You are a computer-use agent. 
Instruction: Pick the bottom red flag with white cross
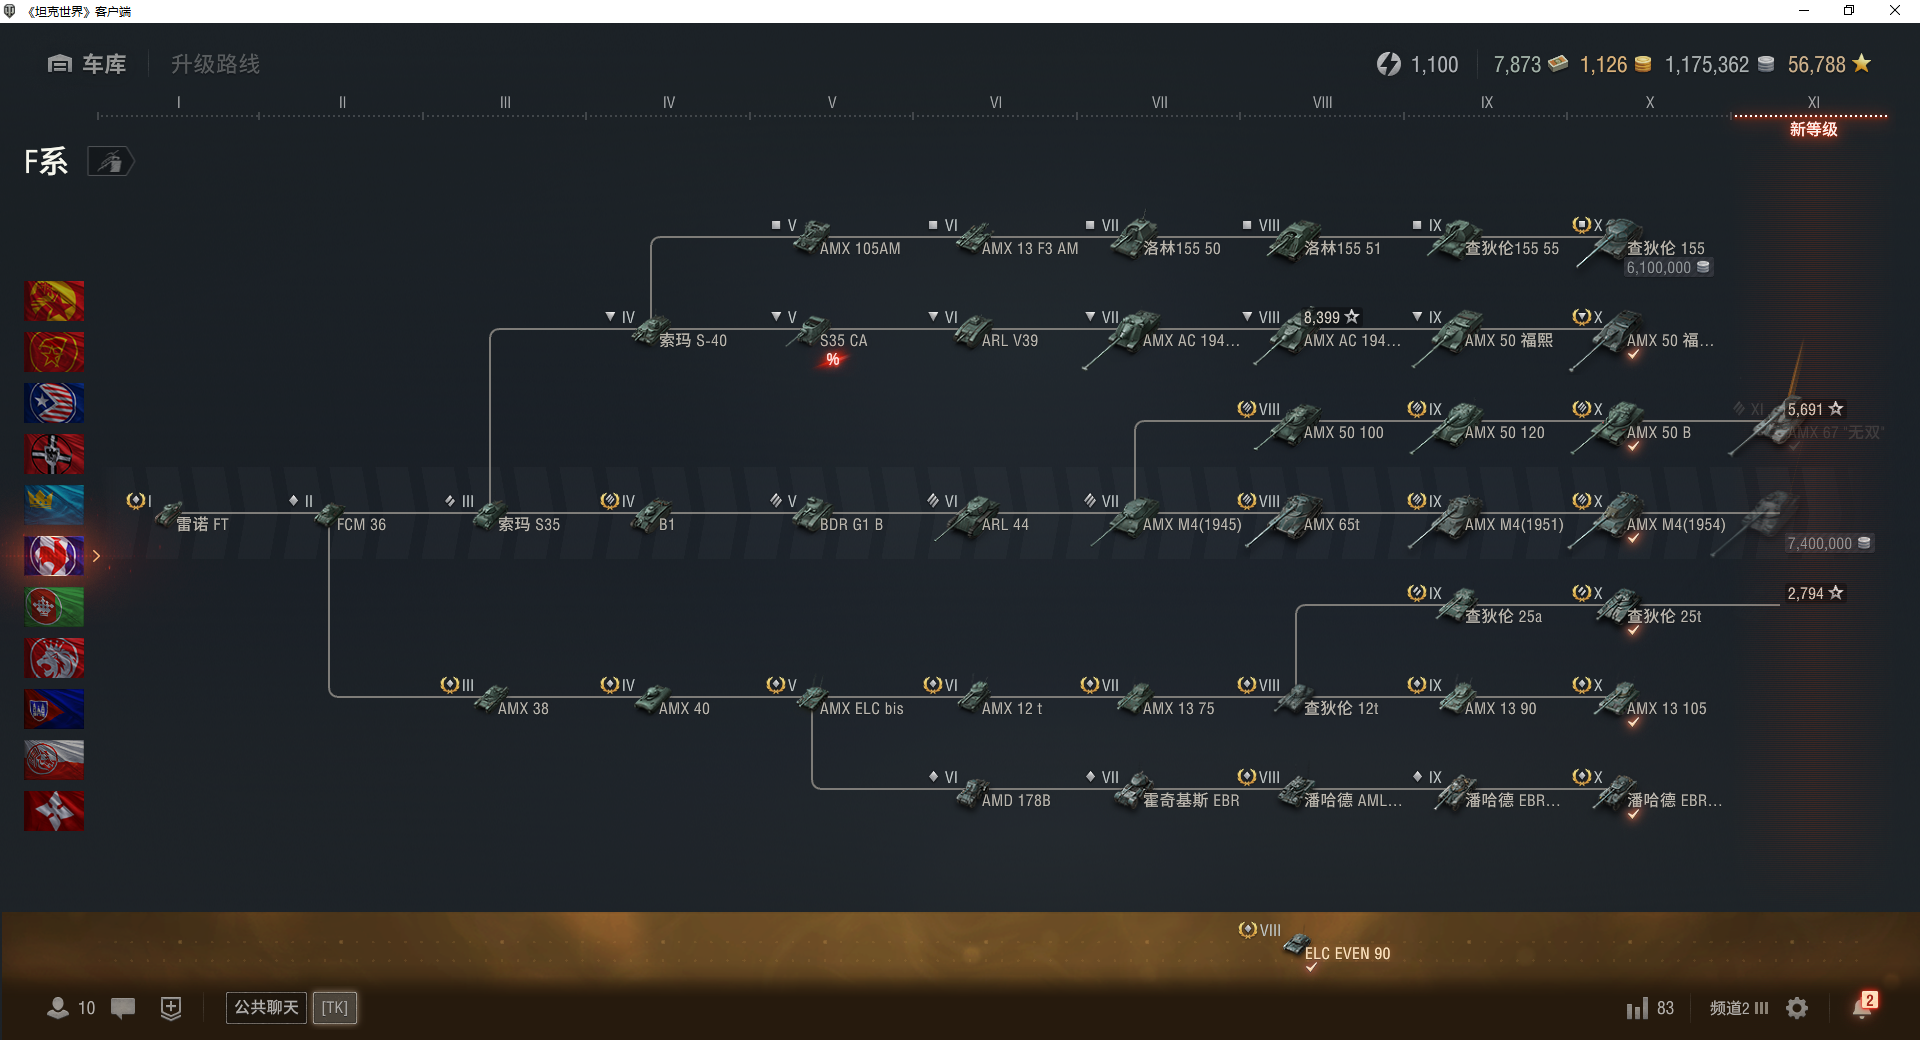pos(54,811)
